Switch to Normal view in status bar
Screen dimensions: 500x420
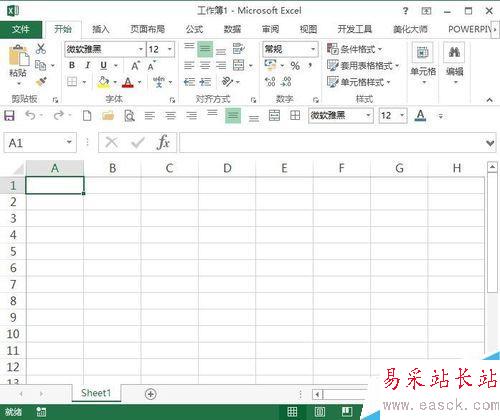pos(292,412)
